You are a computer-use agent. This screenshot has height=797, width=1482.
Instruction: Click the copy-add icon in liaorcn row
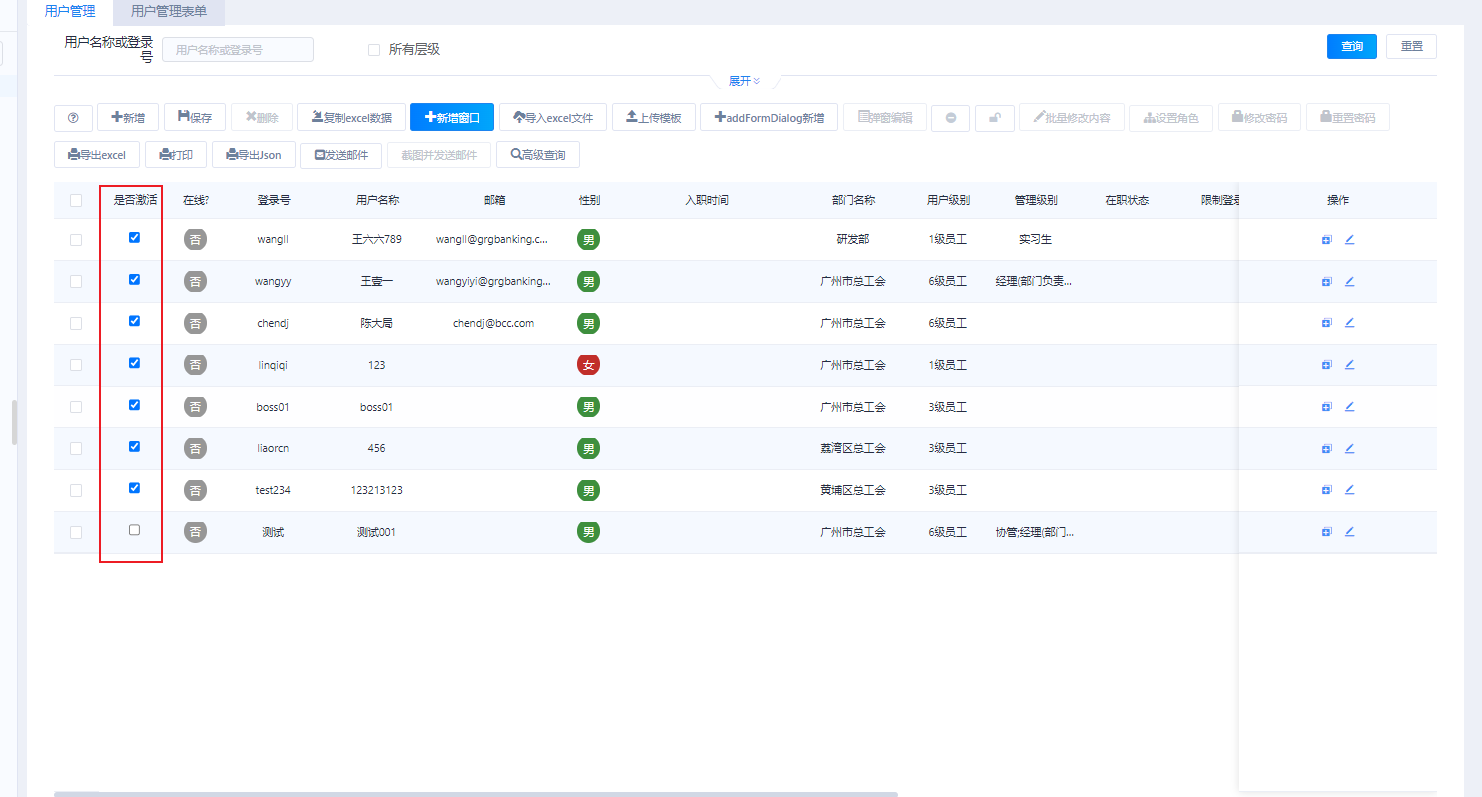(1327, 449)
